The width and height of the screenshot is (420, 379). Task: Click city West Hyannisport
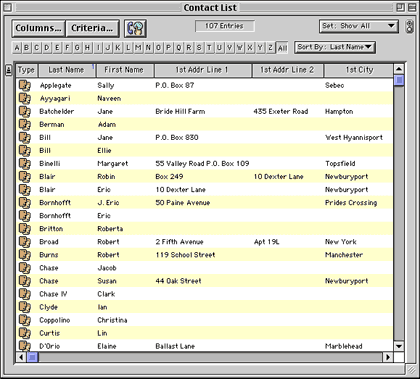[354, 137]
